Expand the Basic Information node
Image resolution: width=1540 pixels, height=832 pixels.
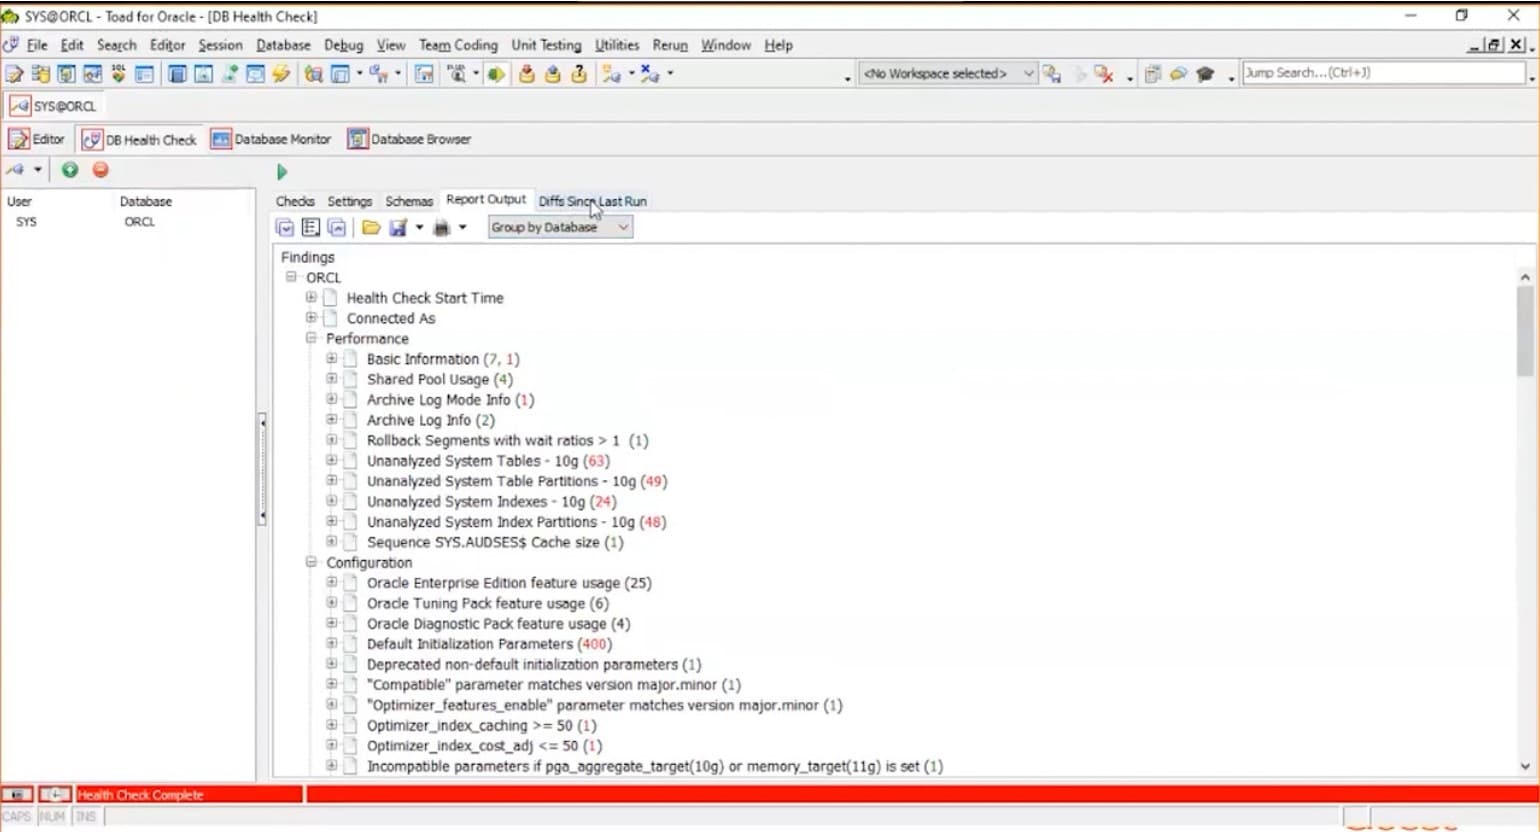coord(332,358)
